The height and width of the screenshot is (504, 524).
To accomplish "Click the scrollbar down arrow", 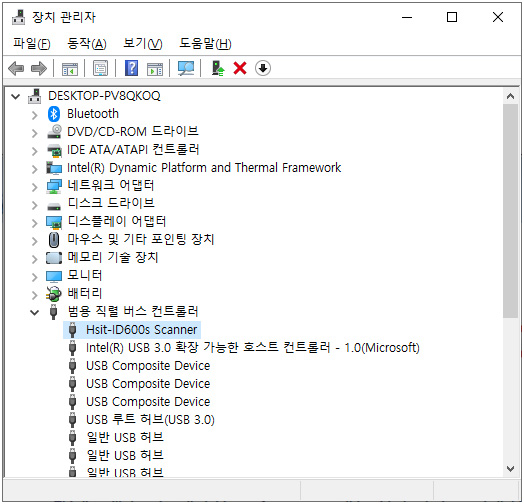I will coord(510,469).
